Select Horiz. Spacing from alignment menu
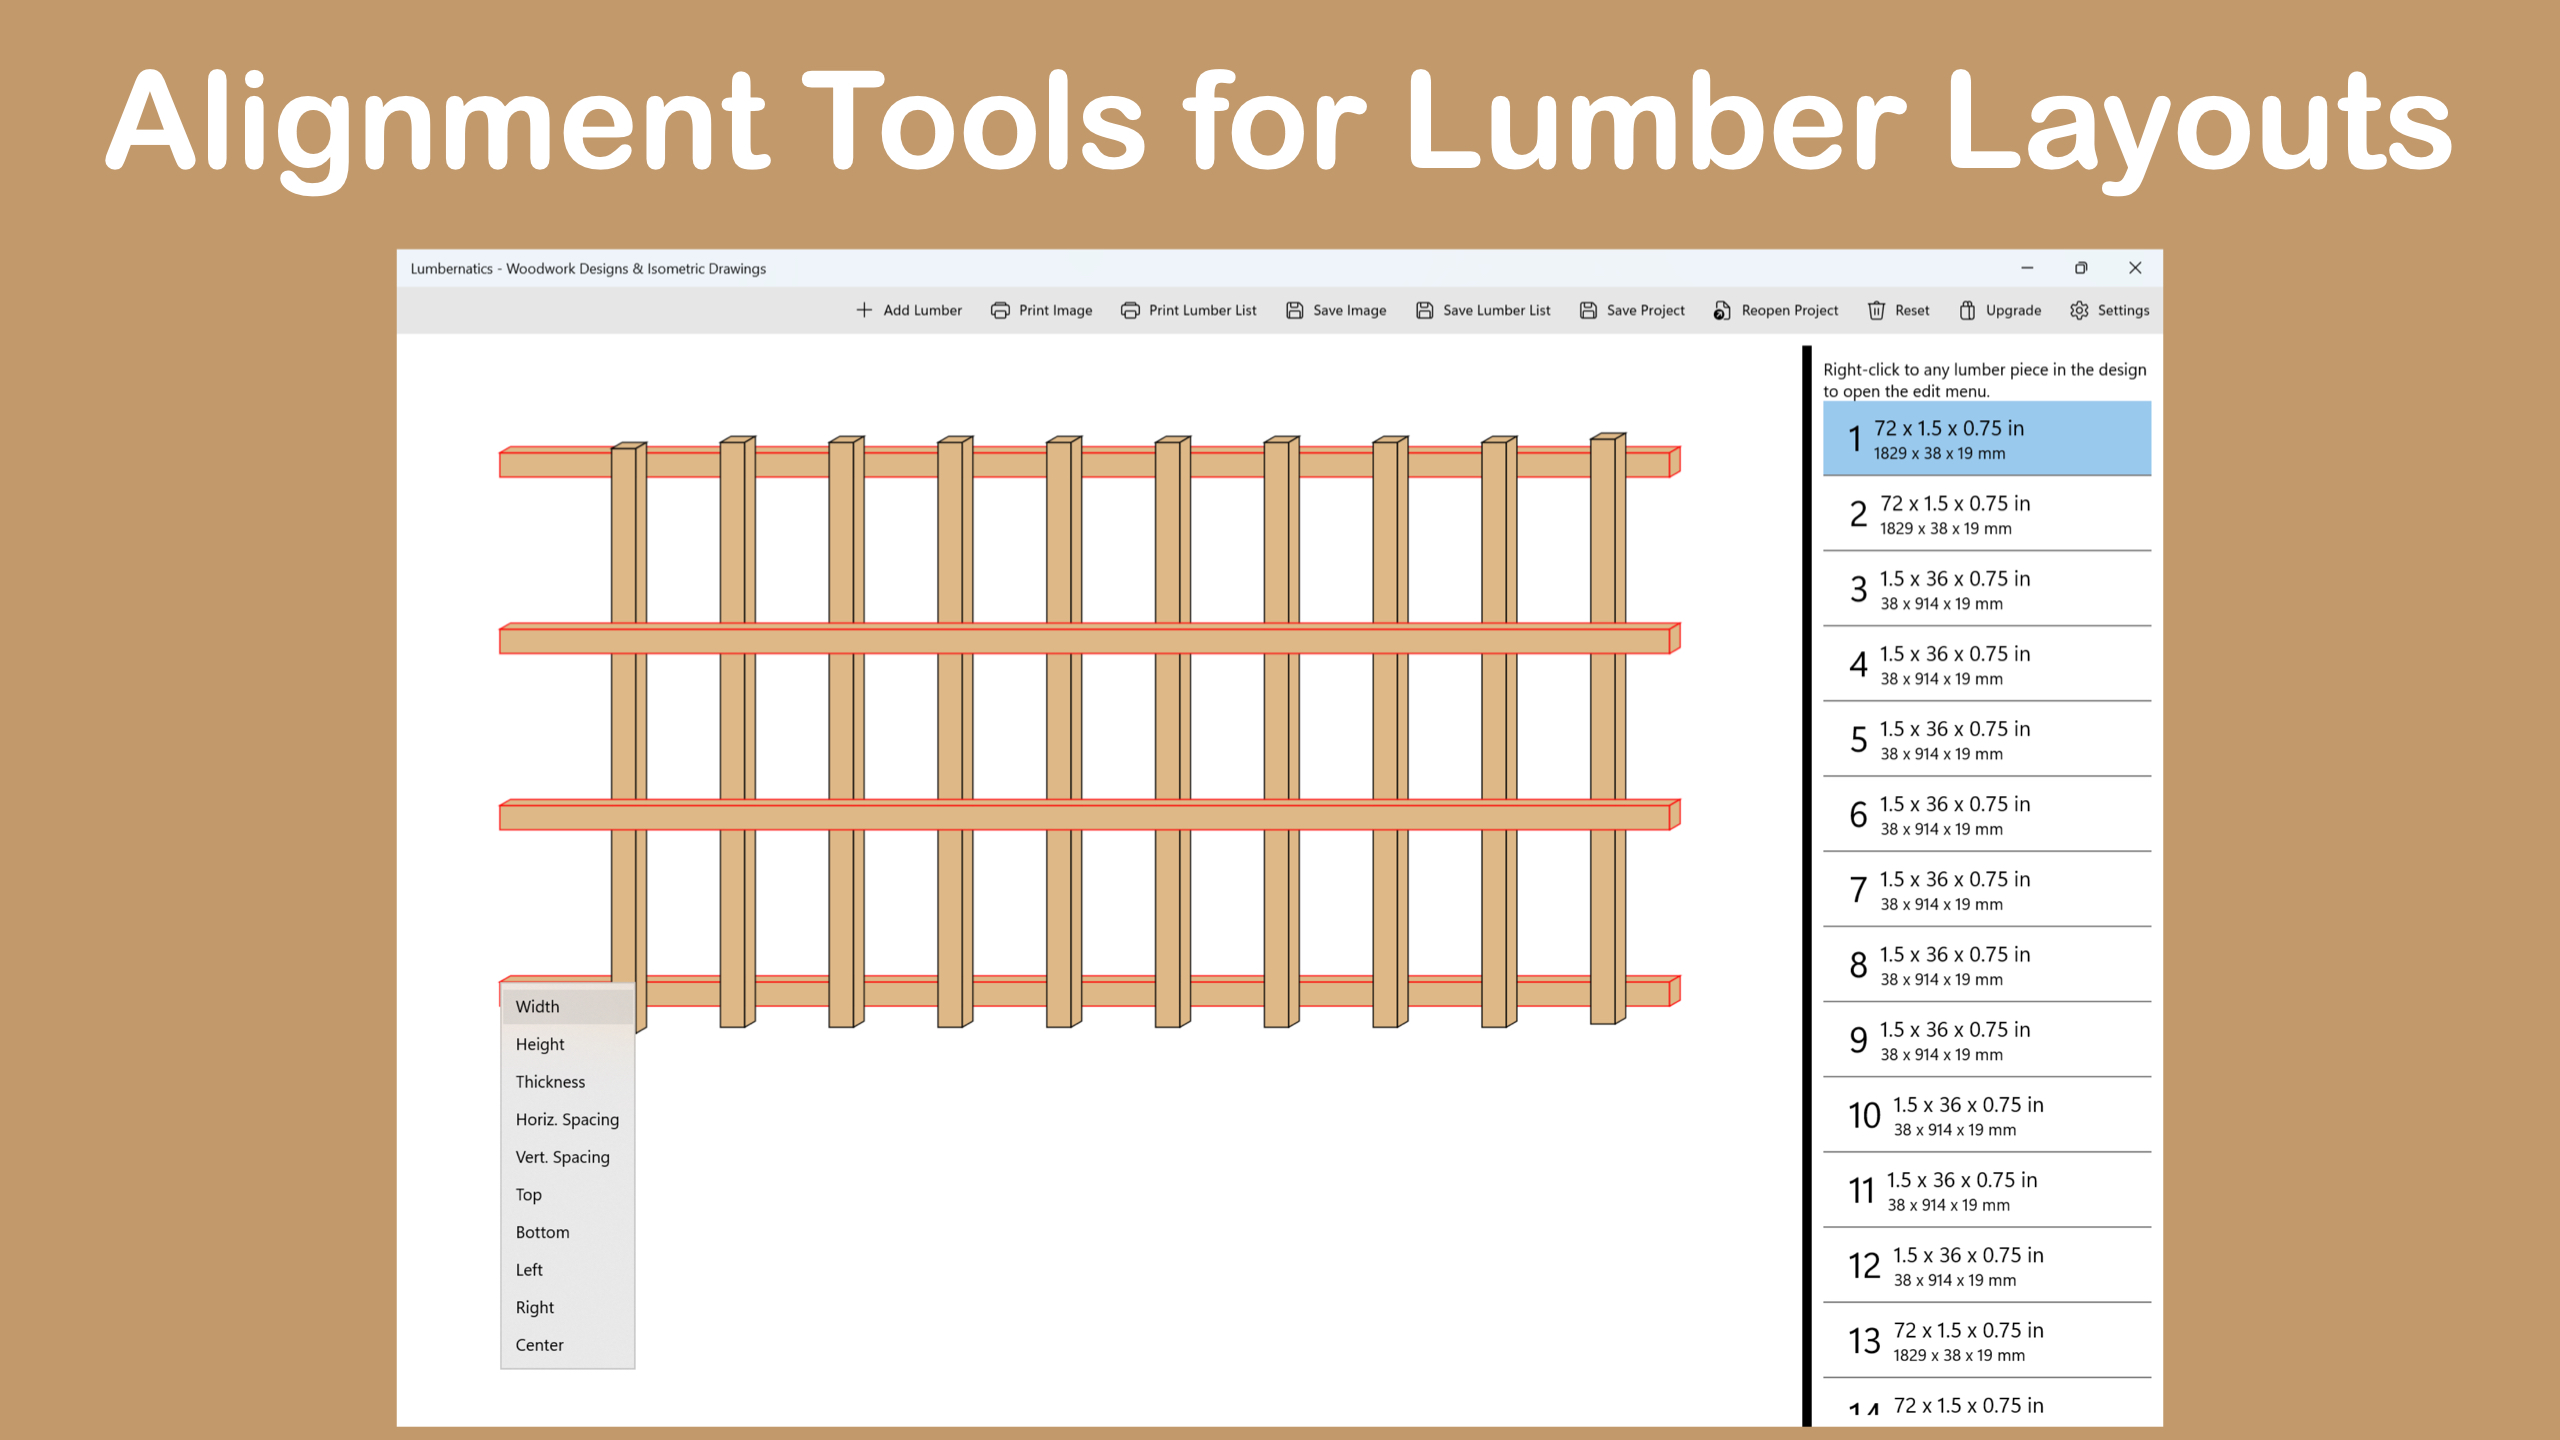The width and height of the screenshot is (2560, 1440). [567, 1119]
